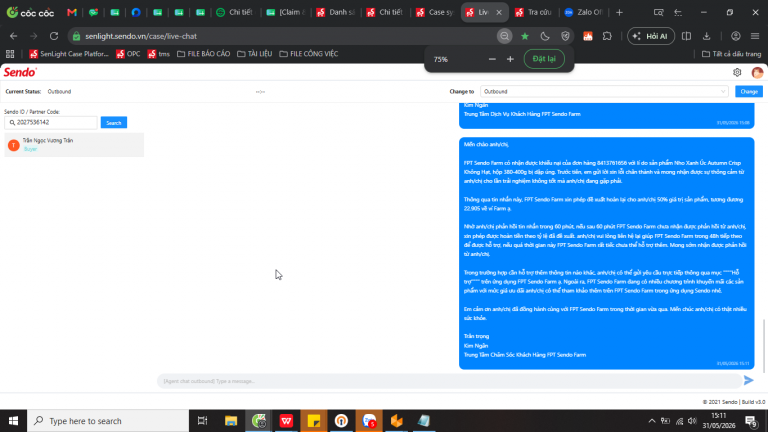Switch to the Gmail tab
Image resolution: width=768 pixels, height=432 pixels.
pos(72,12)
